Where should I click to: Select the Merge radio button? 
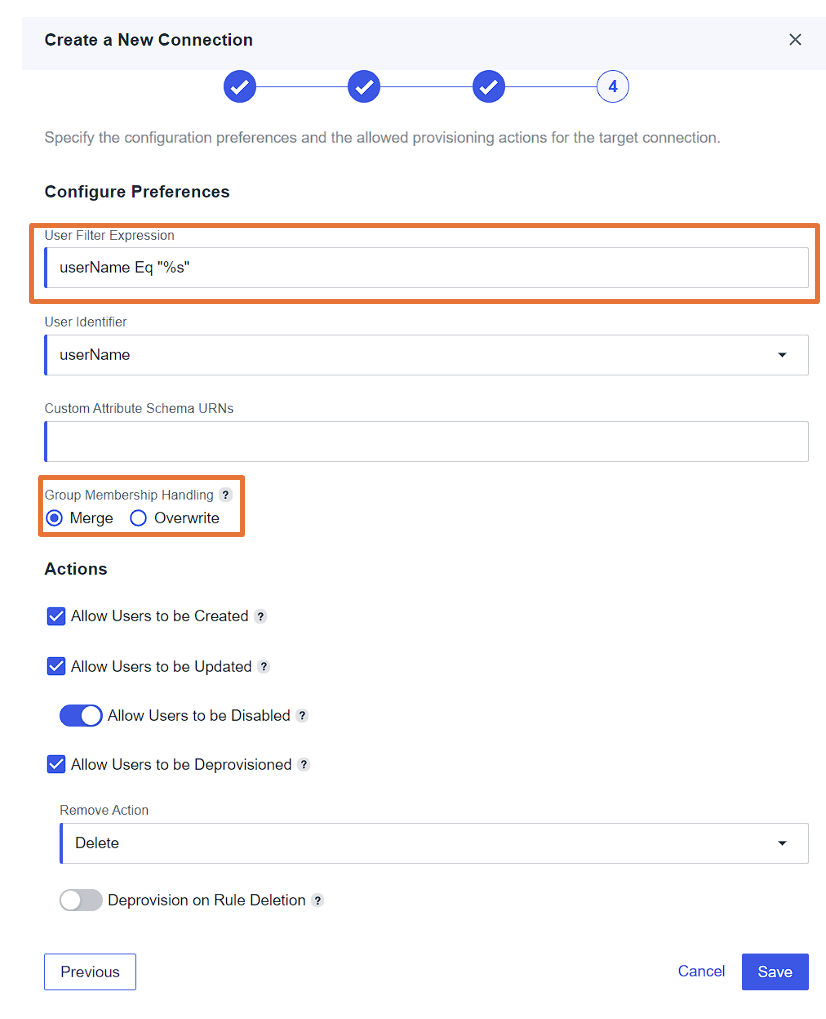[x=55, y=518]
